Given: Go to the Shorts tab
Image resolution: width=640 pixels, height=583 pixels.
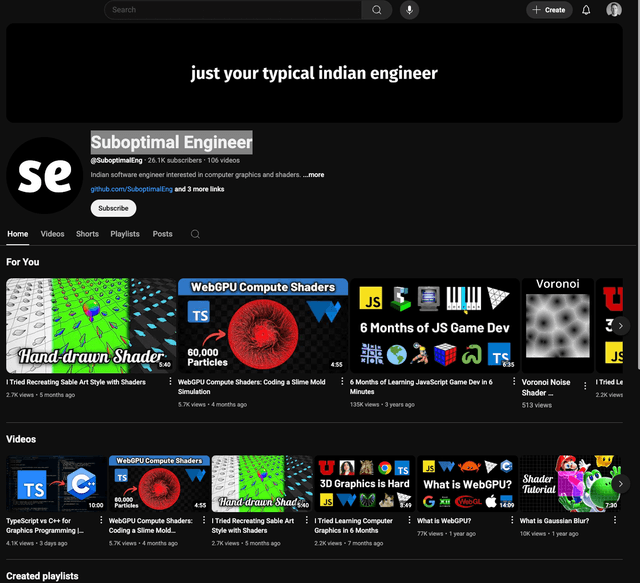Looking at the screenshot, I should [87, 234].
